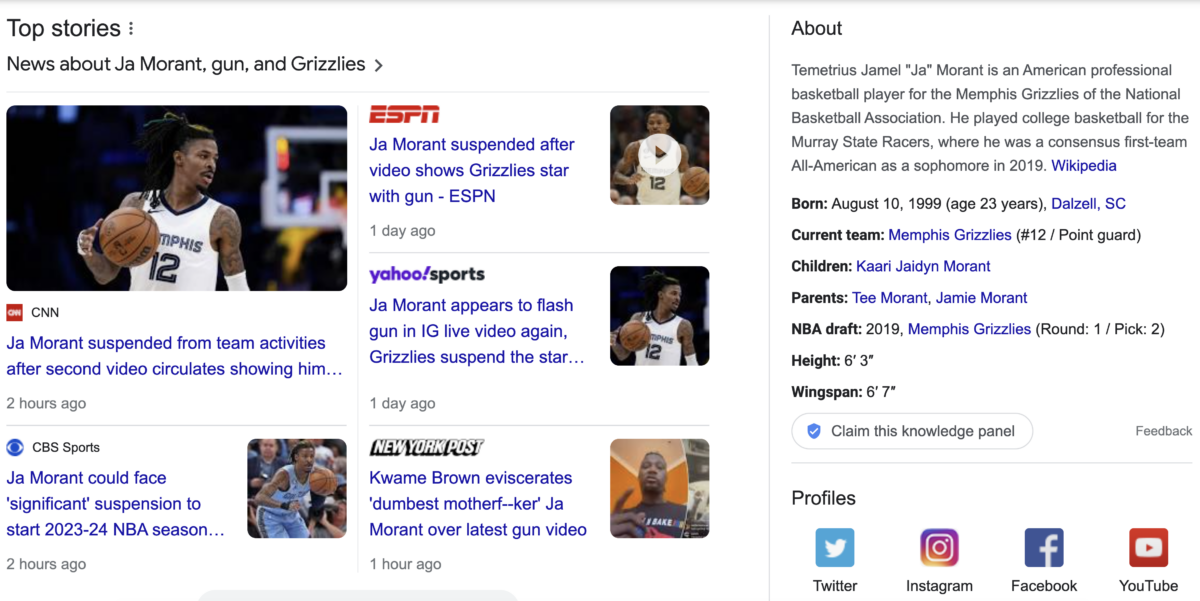Click the 'About' panel heading
Viewport: 1200px width, 601px height.
[x=817, y=29]
